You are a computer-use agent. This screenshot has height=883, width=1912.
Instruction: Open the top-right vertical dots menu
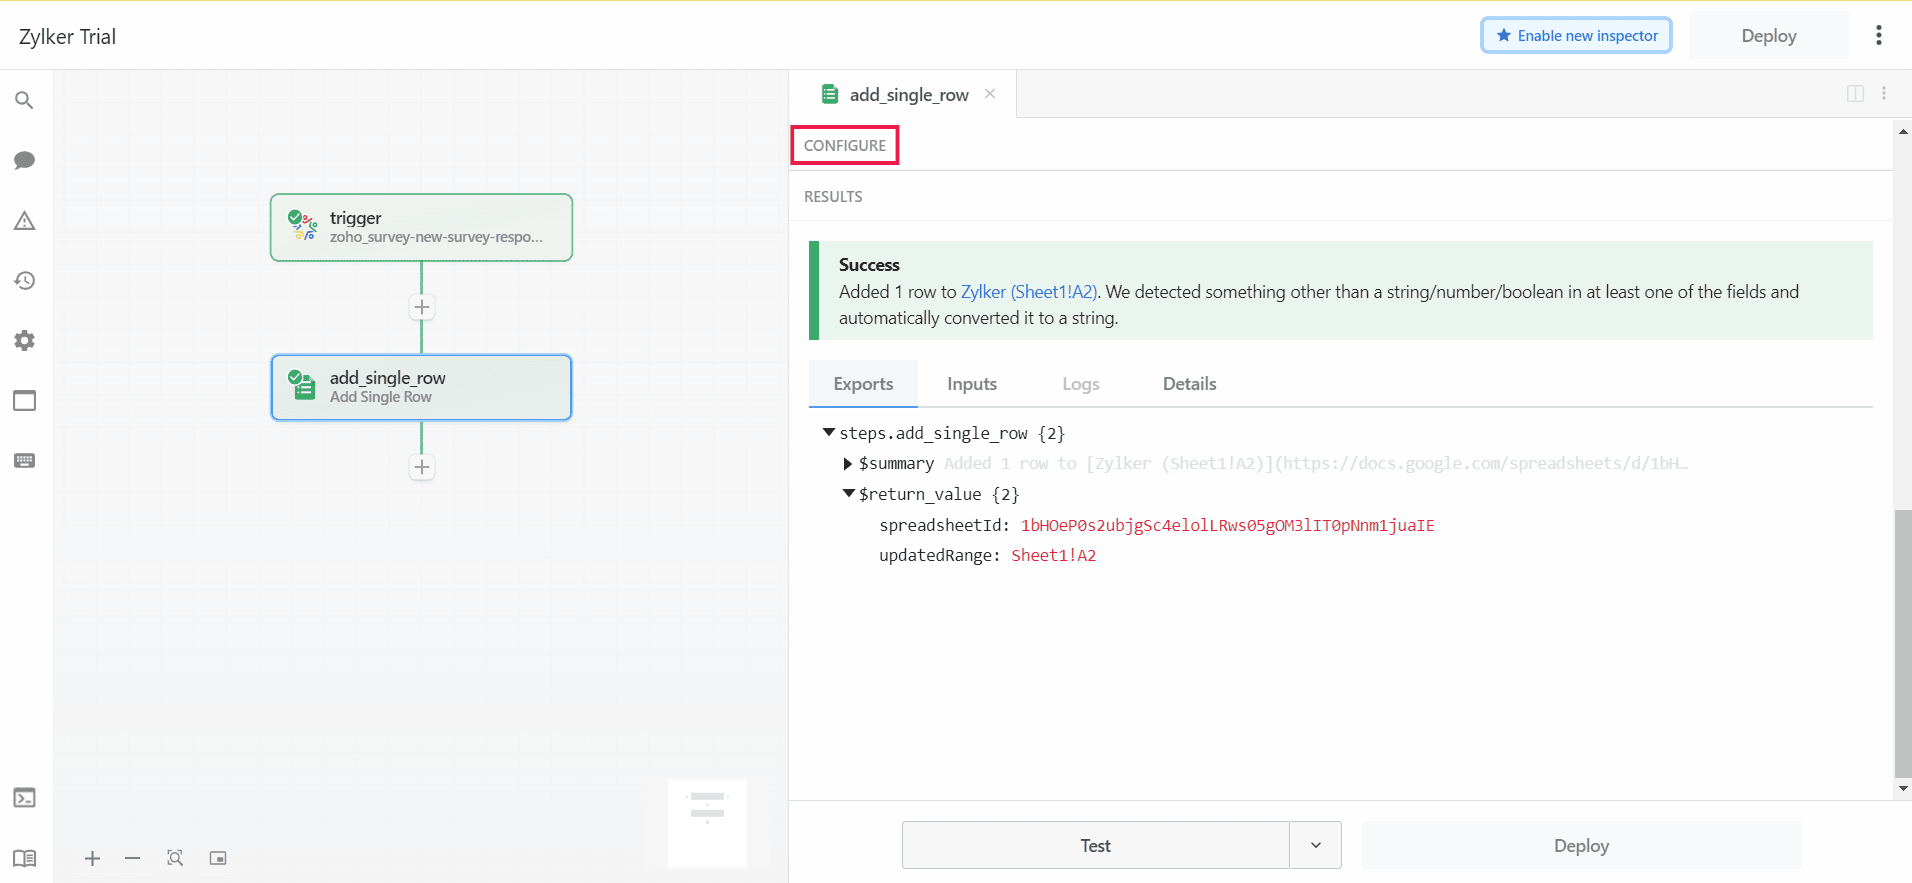click(1879, 36)
